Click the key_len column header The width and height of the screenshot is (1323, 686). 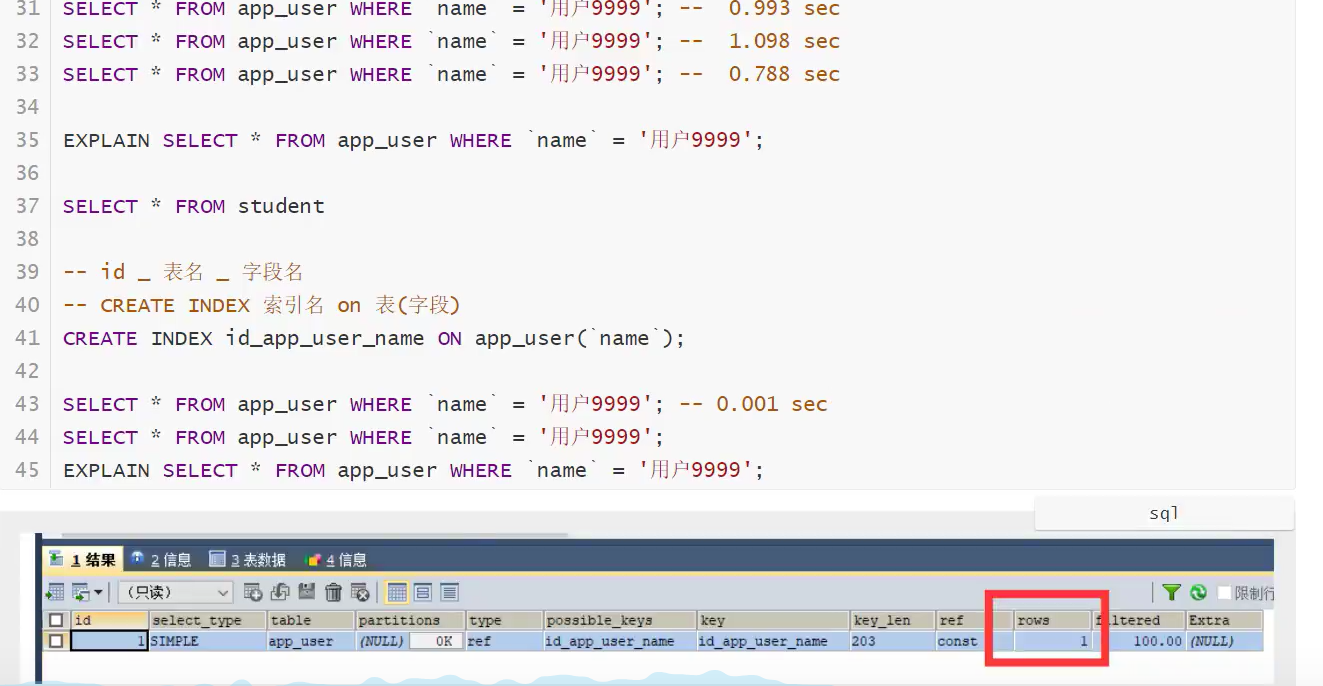click(892, 620)
